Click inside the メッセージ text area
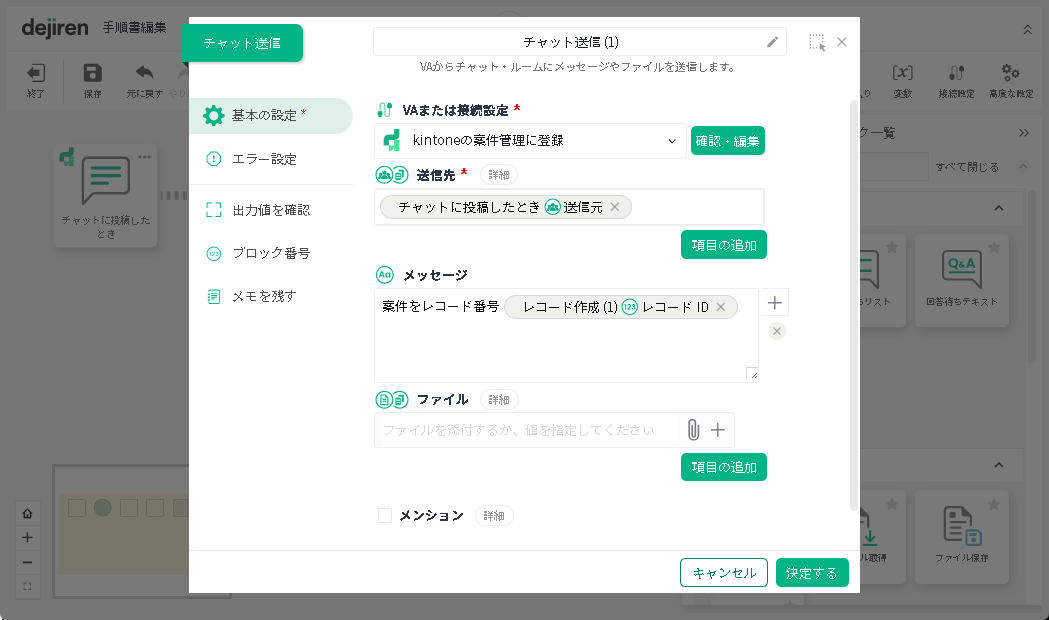The width and height of the screenshot is (1049, 620). pos(560,350)
